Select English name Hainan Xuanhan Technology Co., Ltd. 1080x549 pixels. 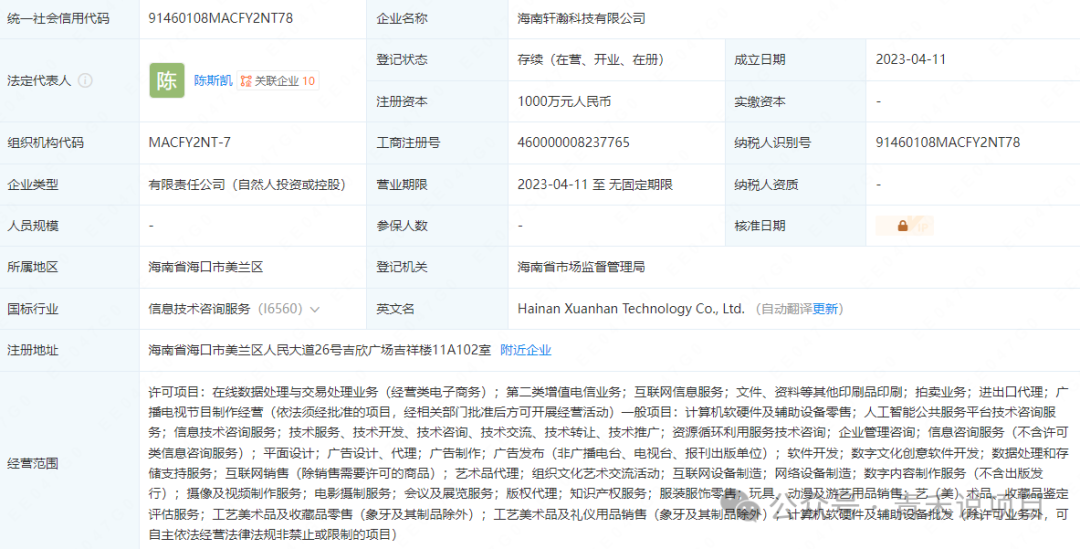point(631,309)
